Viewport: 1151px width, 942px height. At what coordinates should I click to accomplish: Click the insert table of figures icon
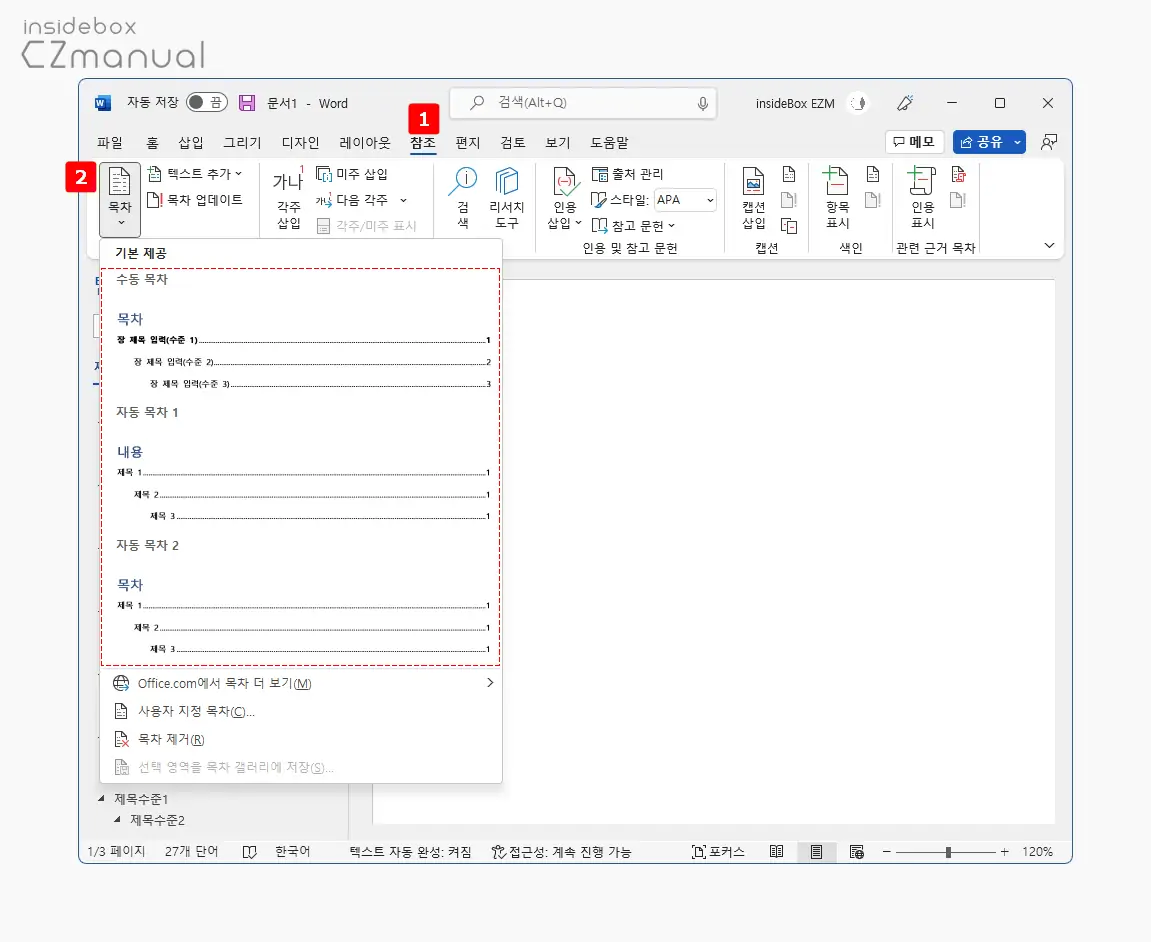[789, 174]
